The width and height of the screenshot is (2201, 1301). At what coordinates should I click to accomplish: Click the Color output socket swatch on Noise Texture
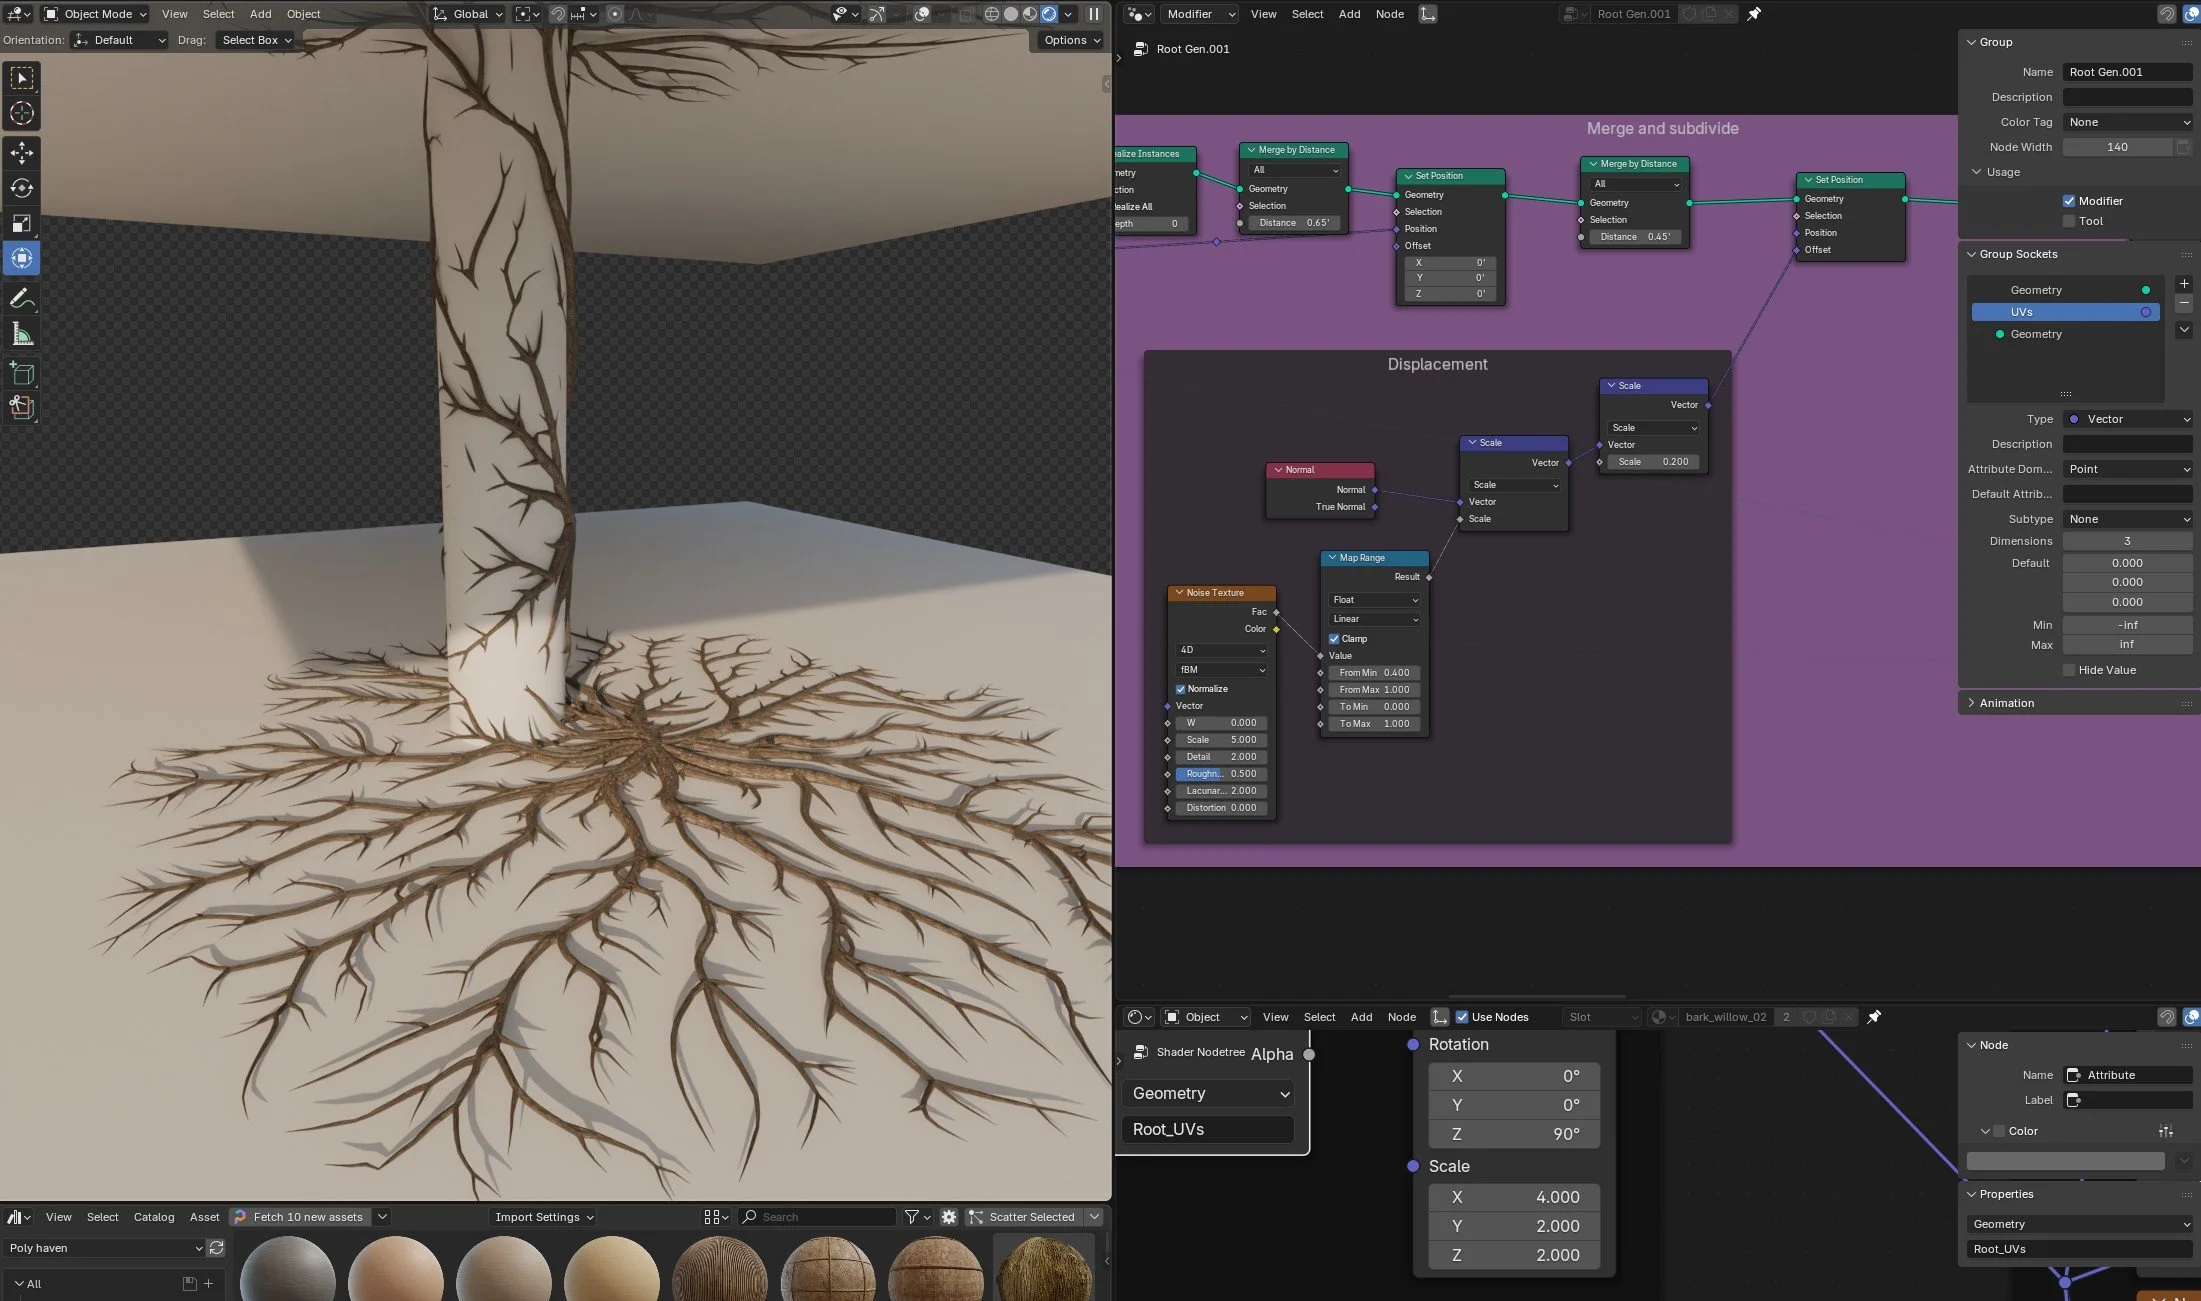tap(1277, 629)
